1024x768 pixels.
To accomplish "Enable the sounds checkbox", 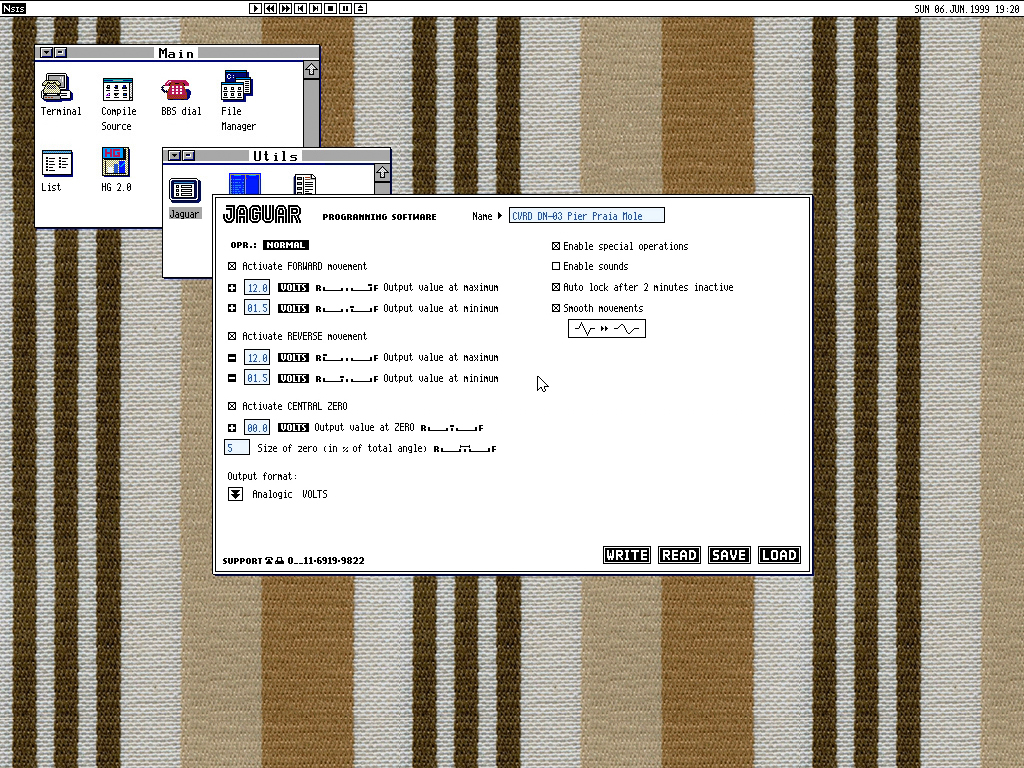I will pyautogui.click(x=556, y=267).
